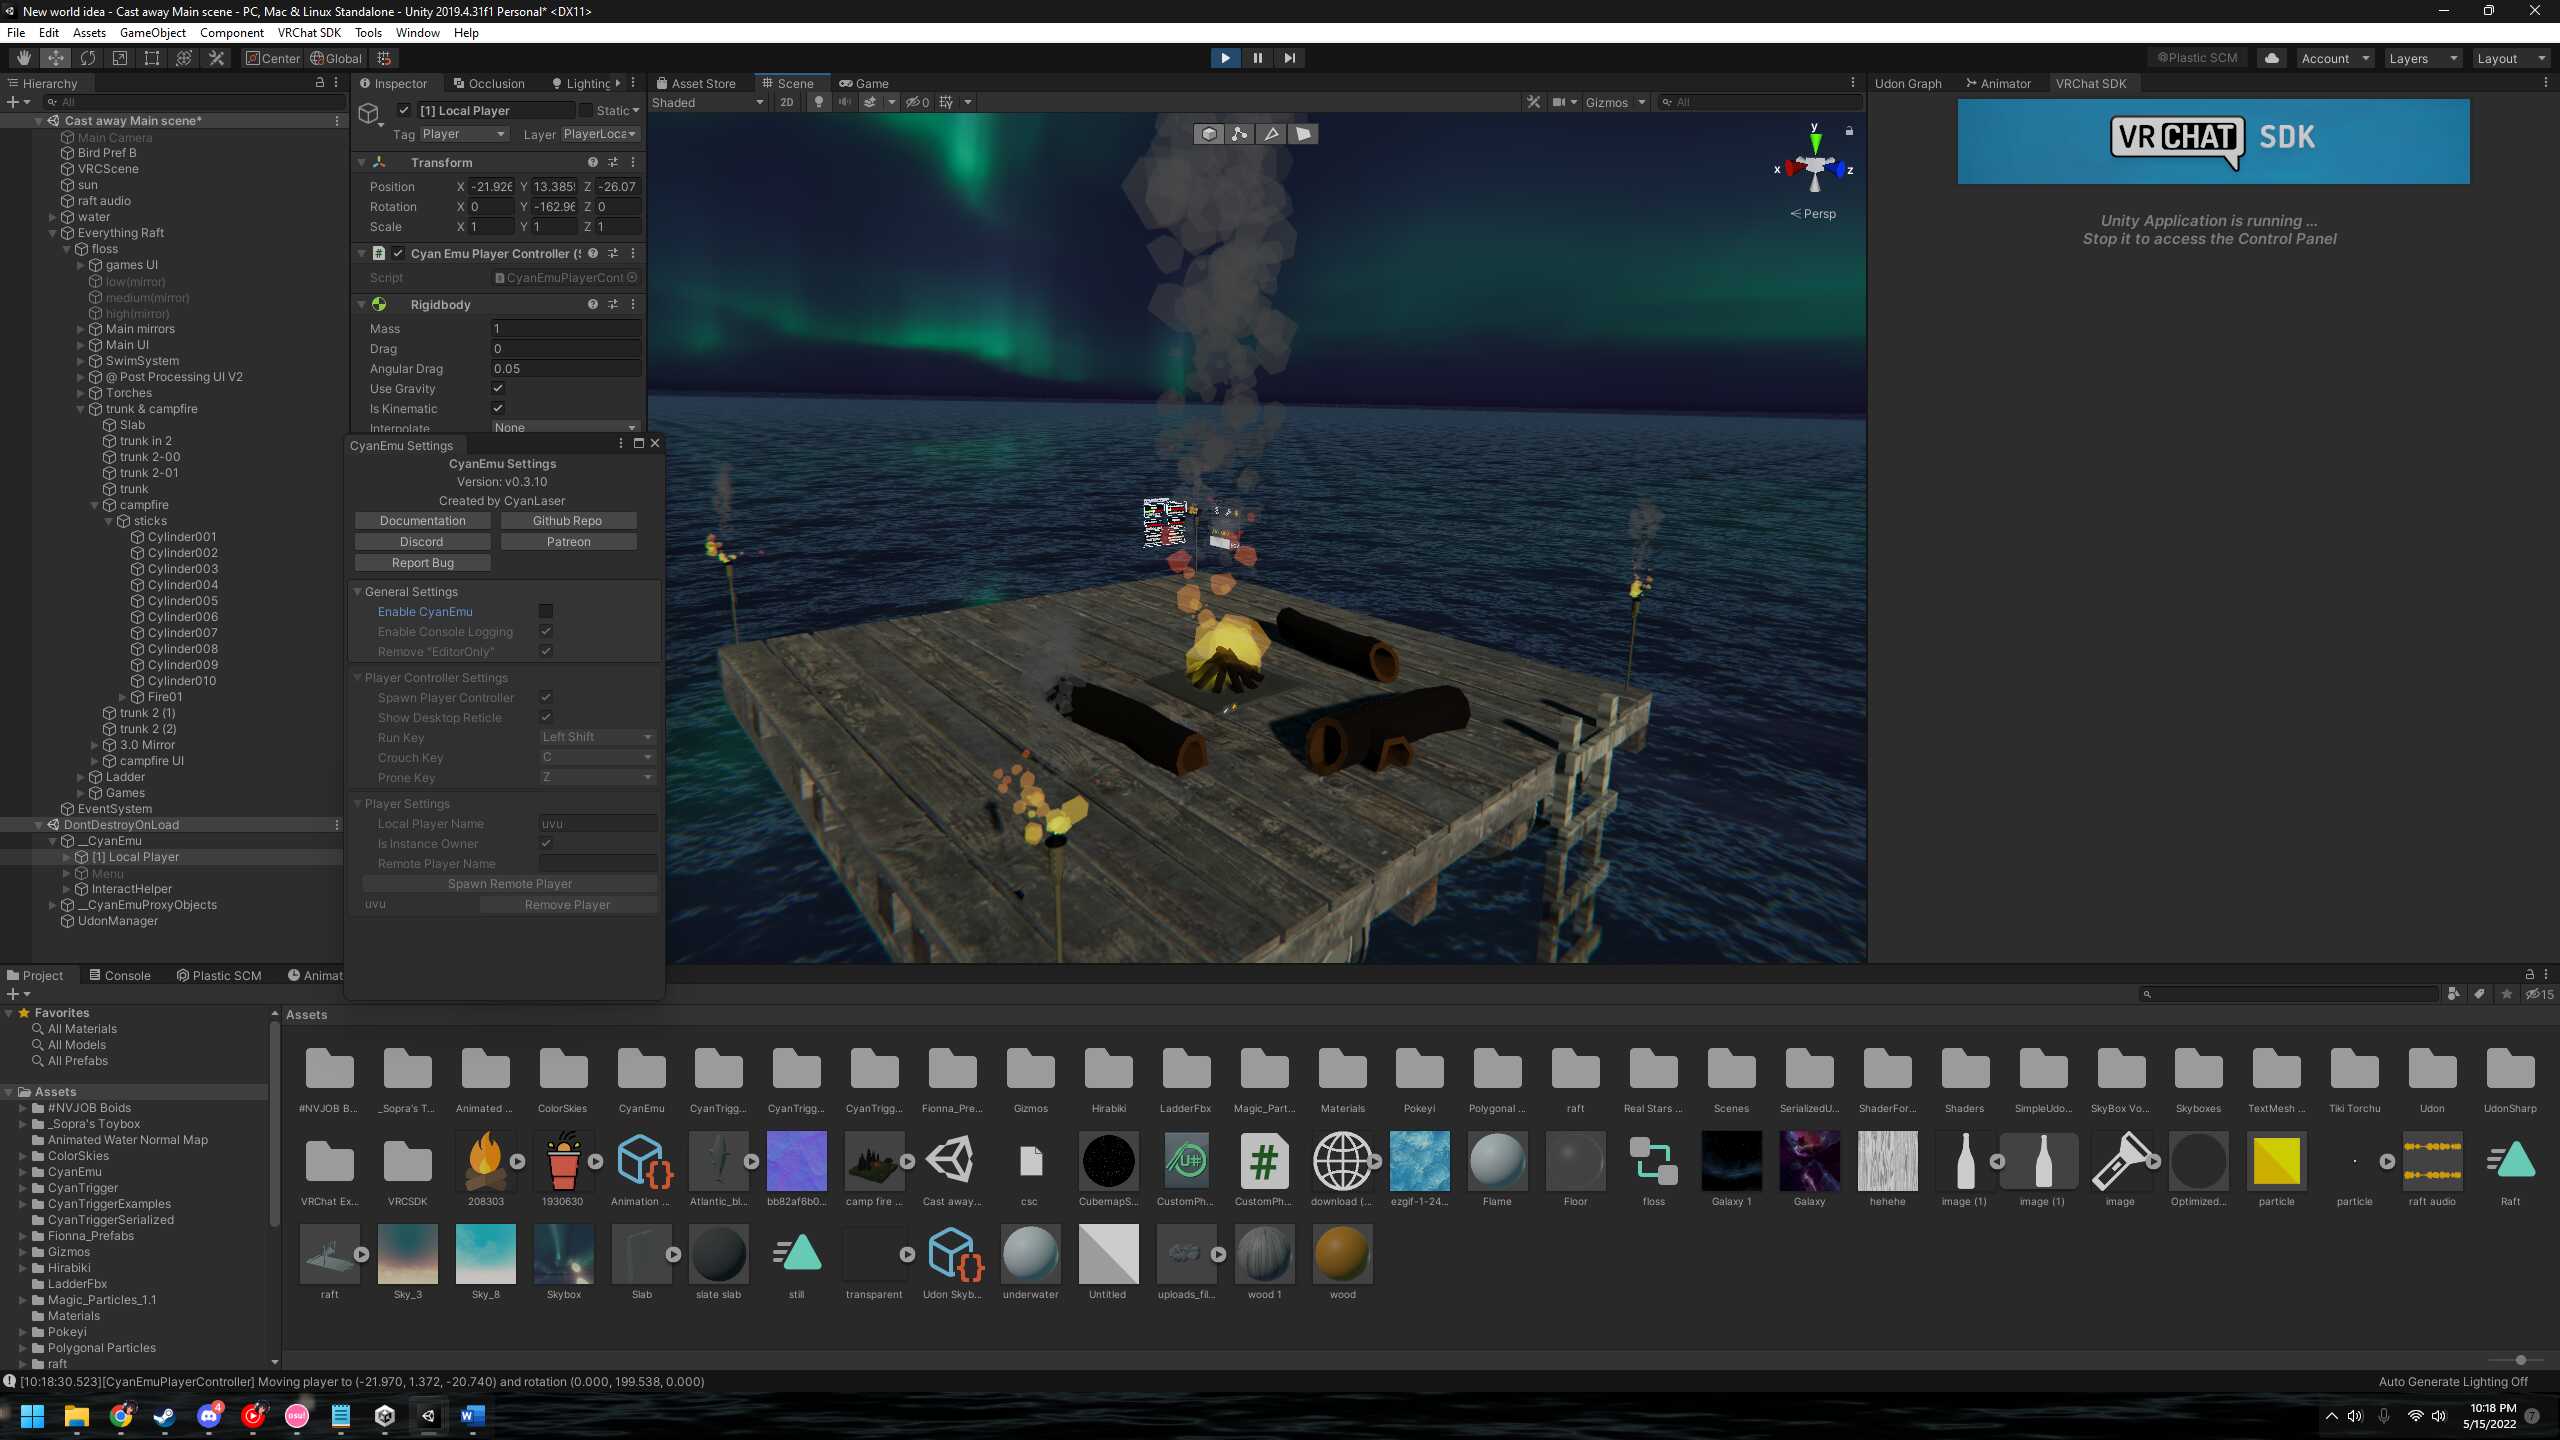This screenshot has width=2560, height=1440.
Task: Open the Layers dropdown
Action: pyautogui.click(x=2422, y=58)
